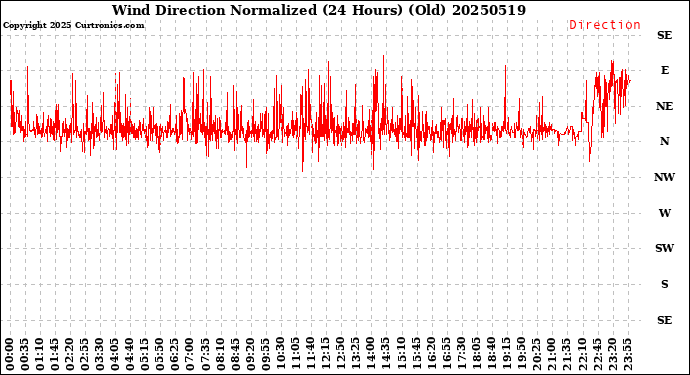Image resolution: width=690 pixels, height=375 pixels.
Task: Click the NW direction axis label
Action: pos(664,177)
